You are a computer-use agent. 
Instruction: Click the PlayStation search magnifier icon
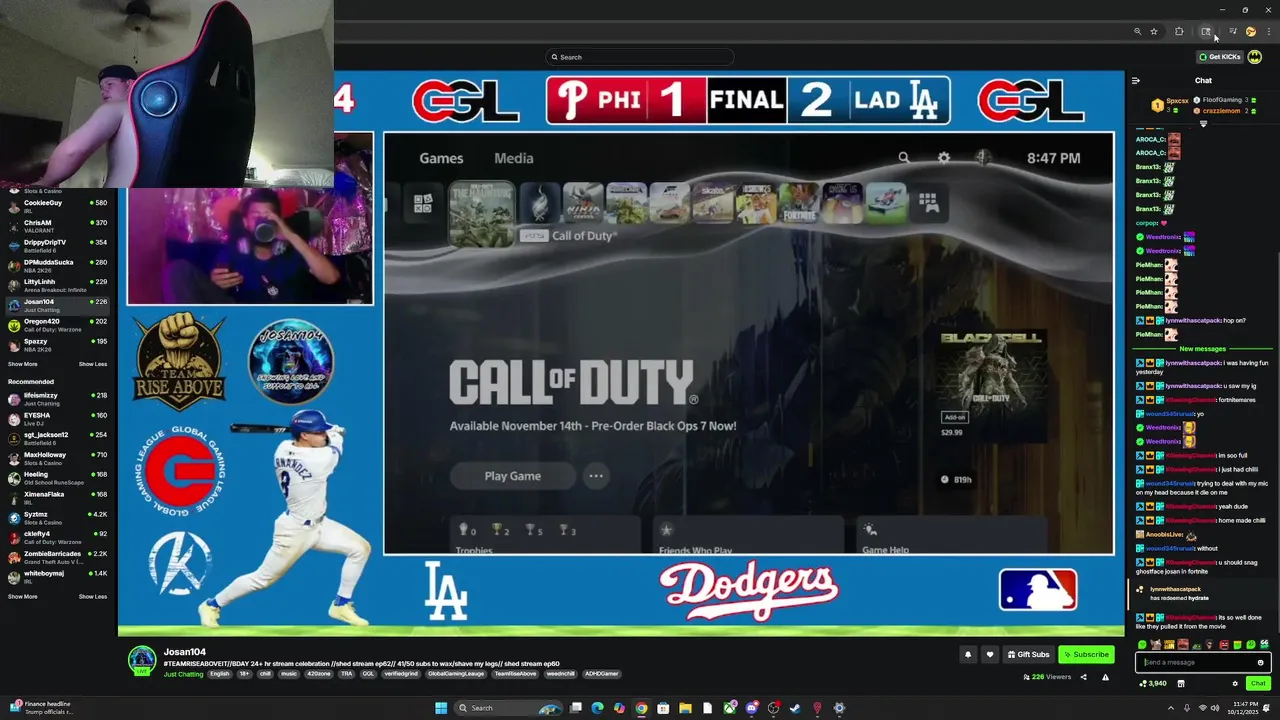click(904, 158)
